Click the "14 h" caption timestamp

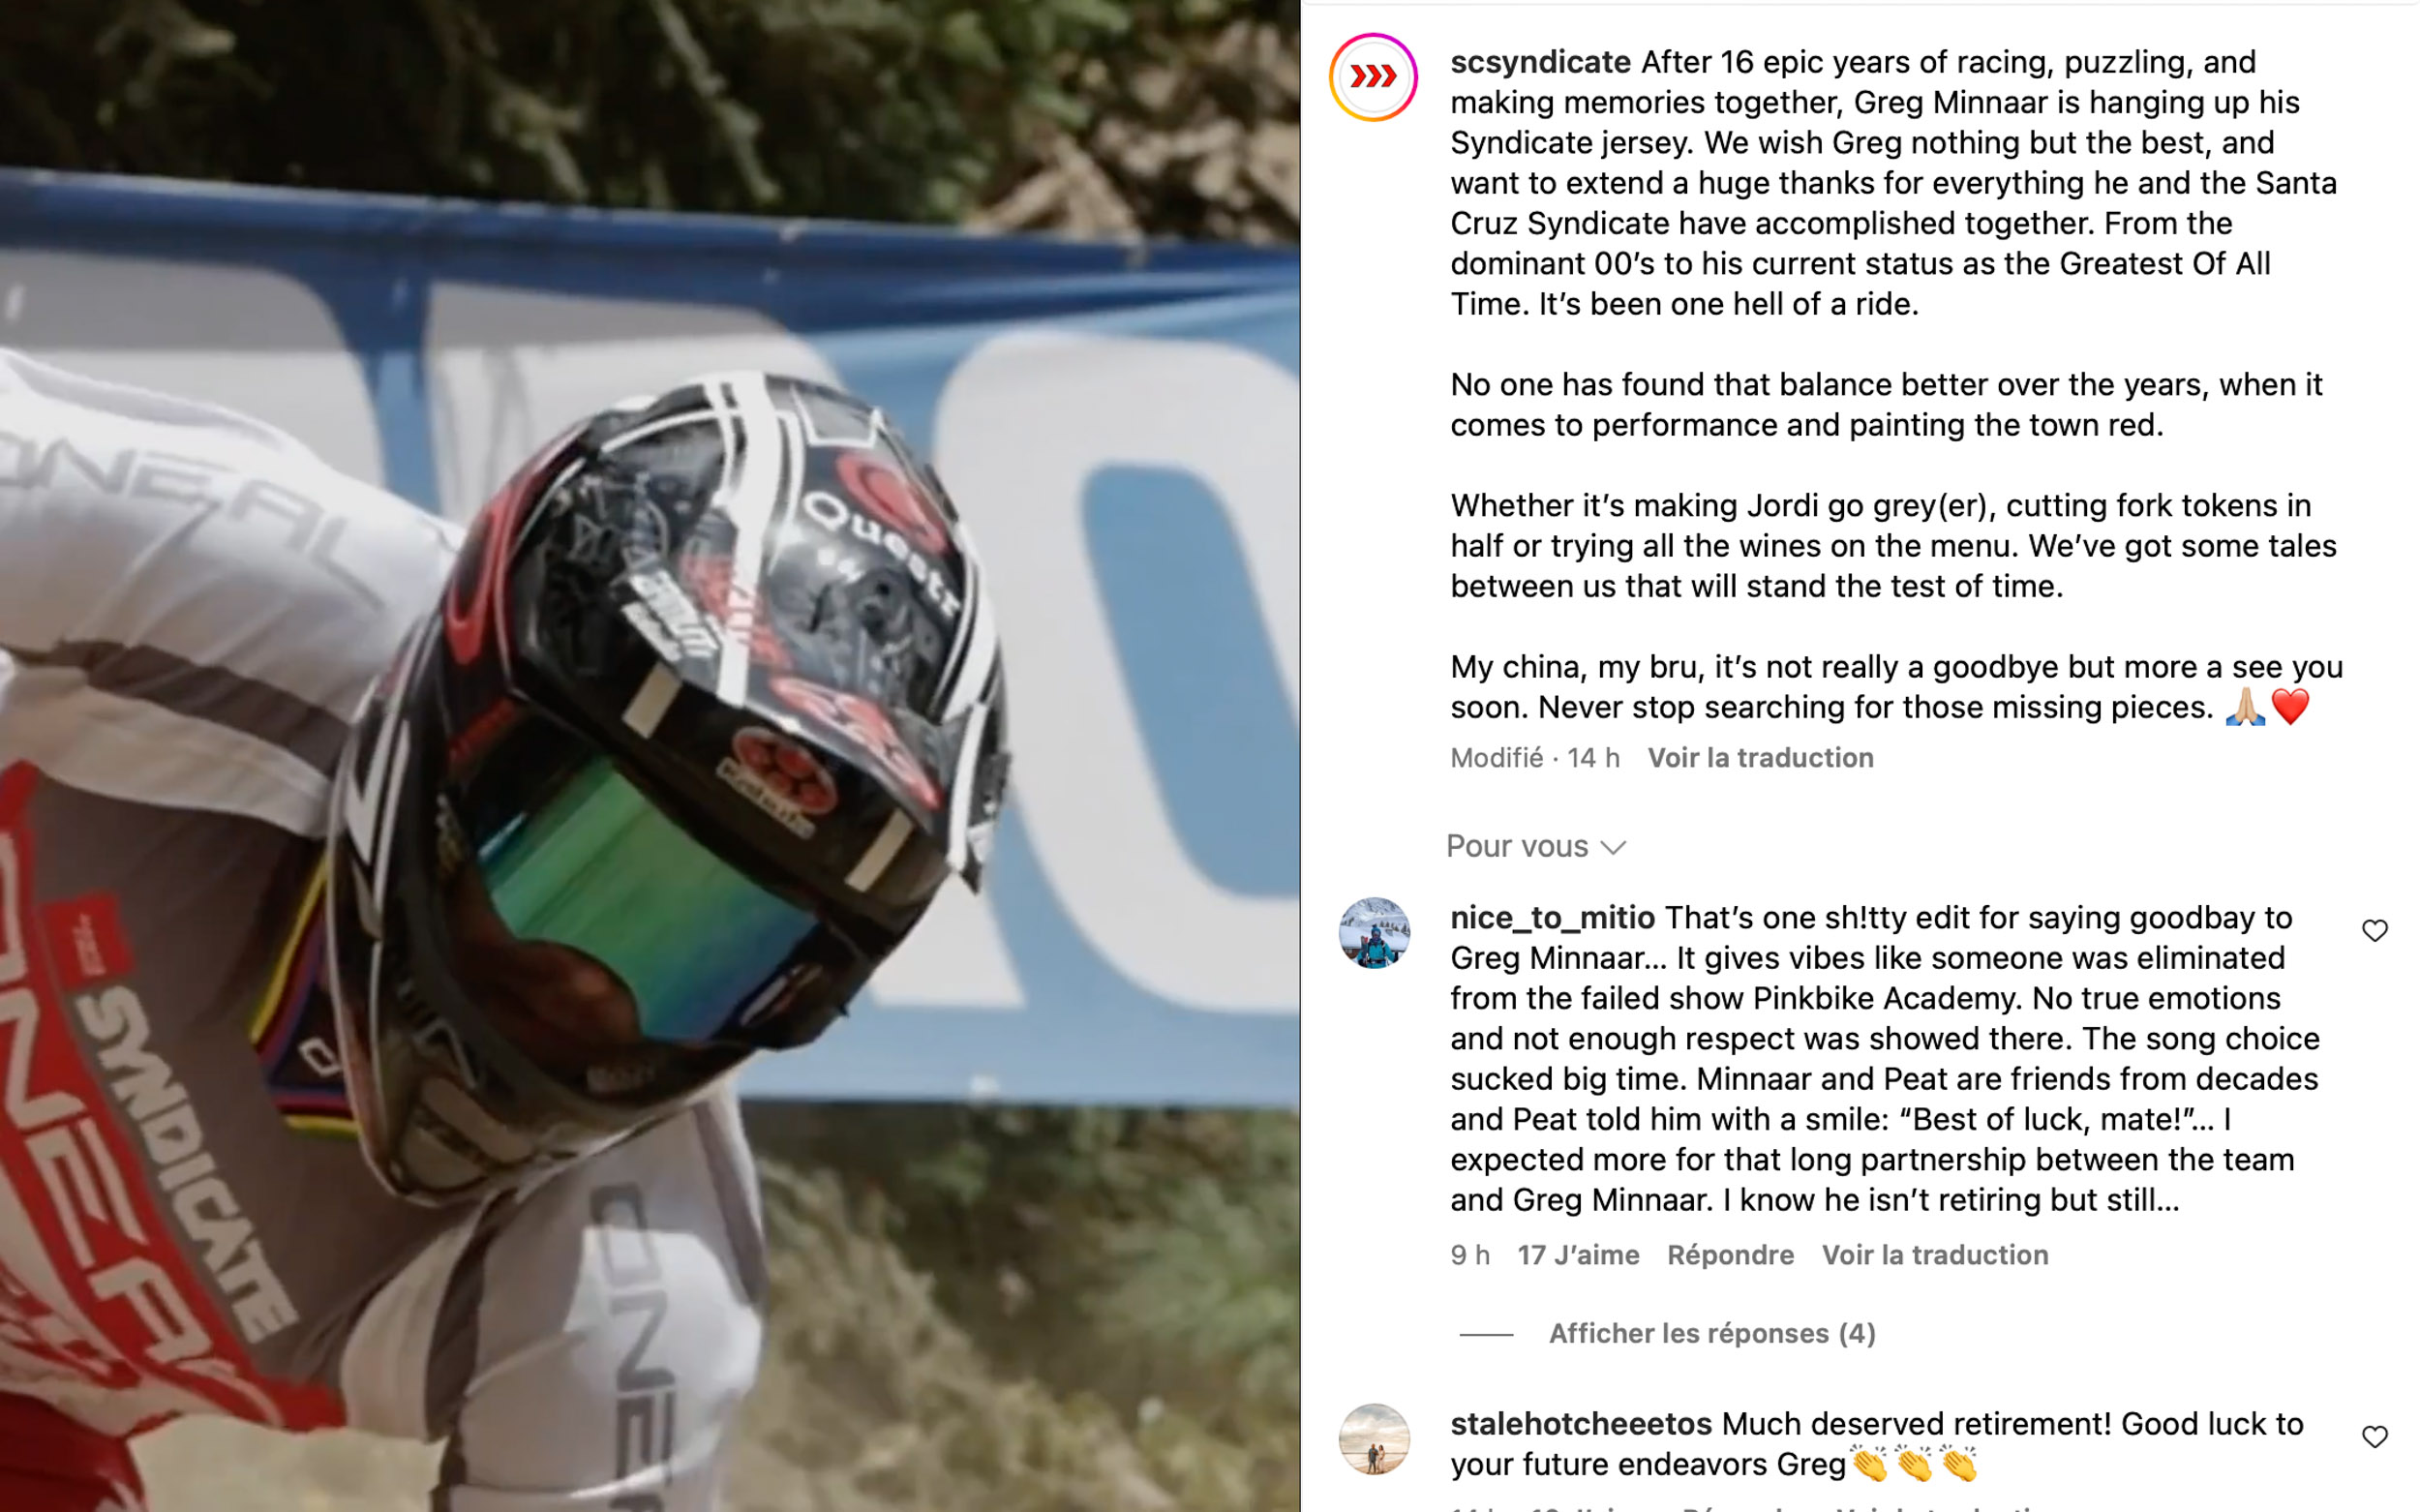pyautogui.click(x=1593, y=758)
